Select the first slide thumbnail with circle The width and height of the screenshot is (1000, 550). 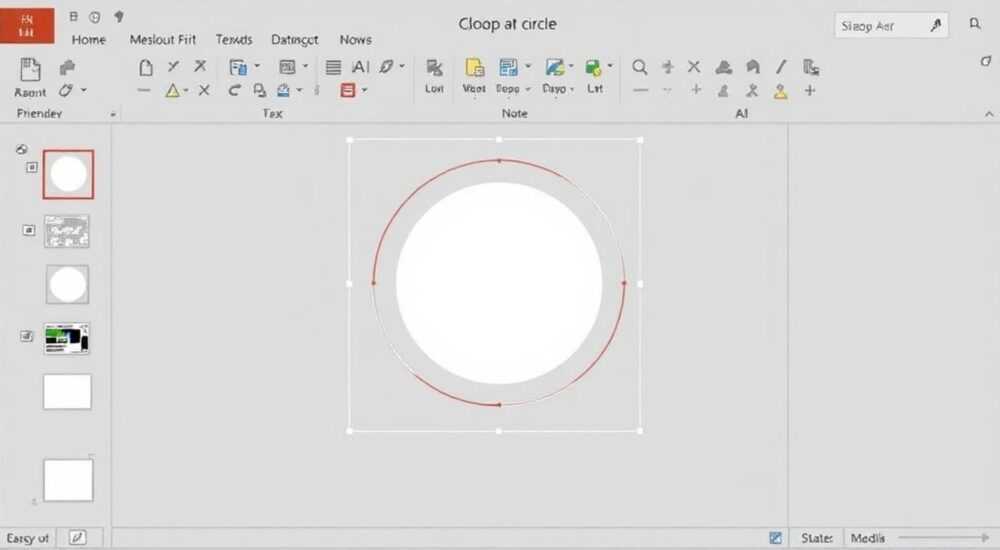click(x=68, y=174)
